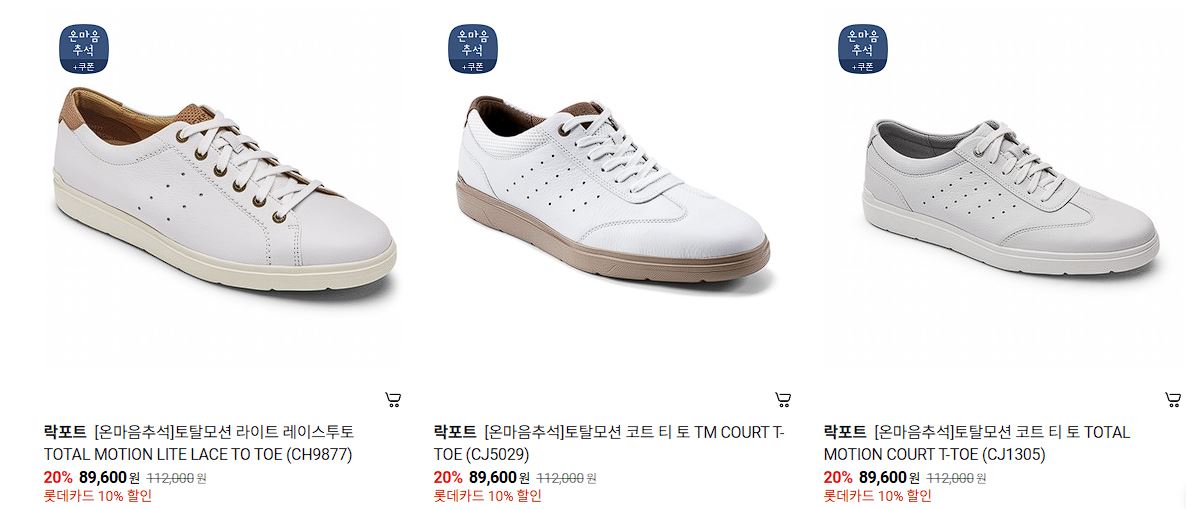Click 온마음 추석 badge on first product
The height and width of the screenshot is (509, 1186).
point(84,48)
